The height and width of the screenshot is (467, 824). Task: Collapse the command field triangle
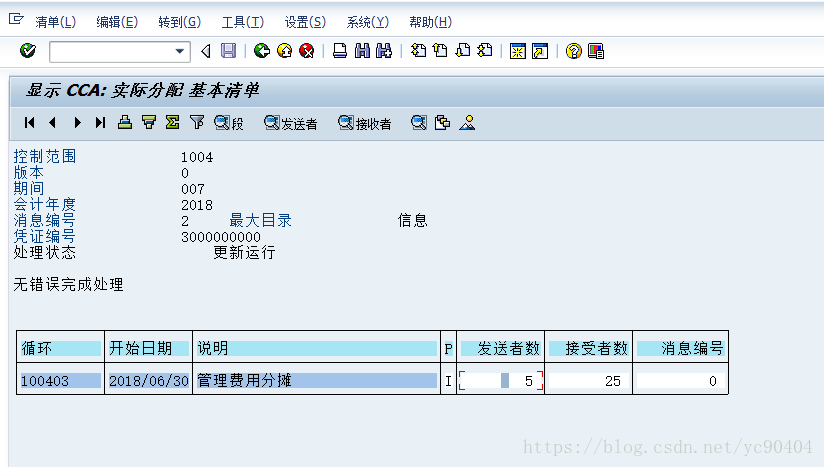pyautogui.click(x=206, y=51)
